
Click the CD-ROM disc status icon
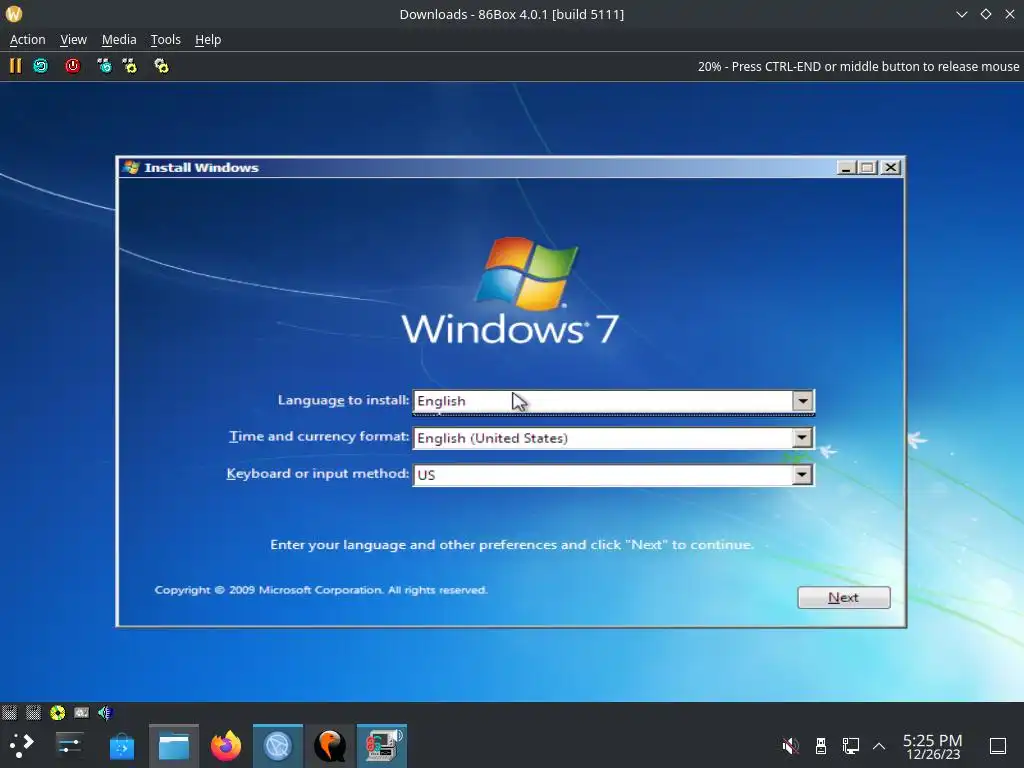pyautogui.click(x=57, y=712)
